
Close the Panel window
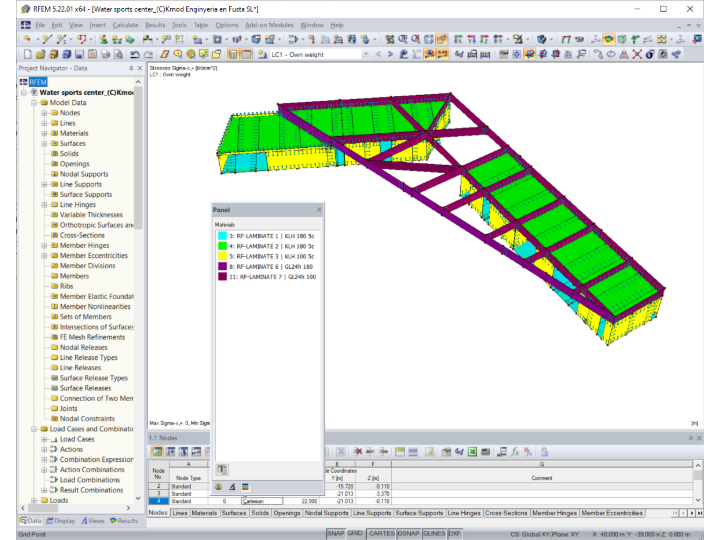319,210
